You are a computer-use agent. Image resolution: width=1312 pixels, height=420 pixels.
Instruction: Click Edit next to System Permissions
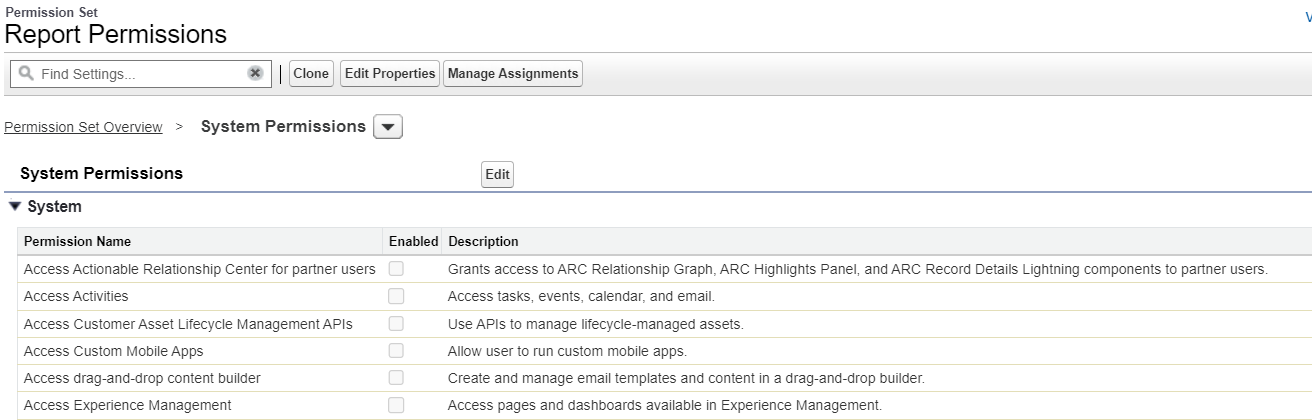tap(497, 174)
